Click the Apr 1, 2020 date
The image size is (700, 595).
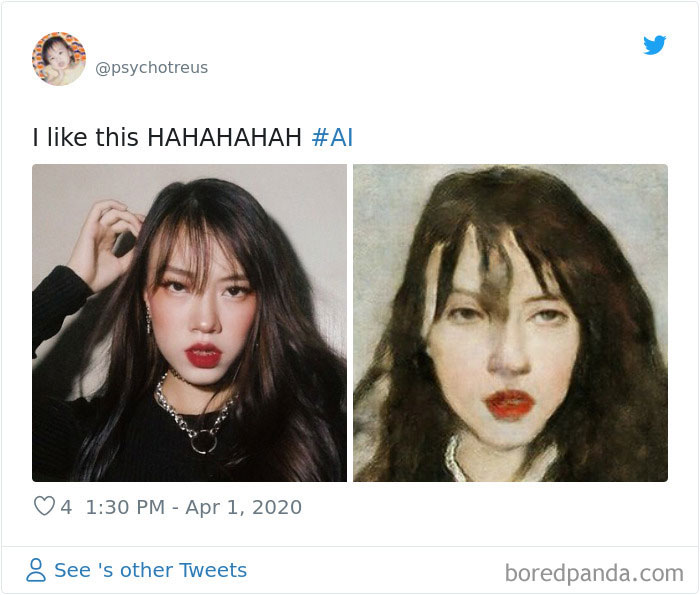[x=243, y=507]
